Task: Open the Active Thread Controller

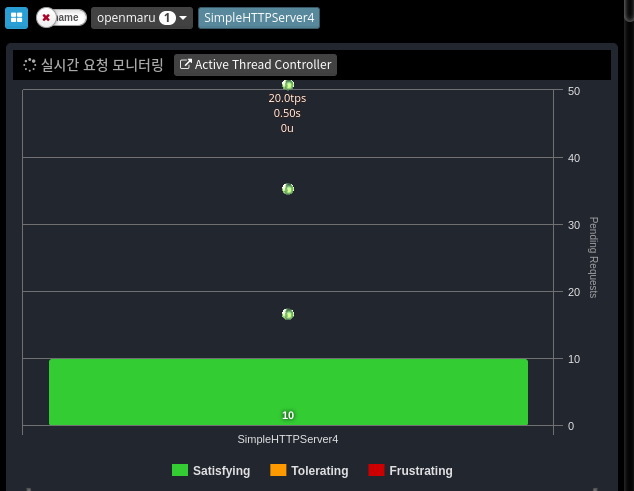Action: tap(255, 65)
